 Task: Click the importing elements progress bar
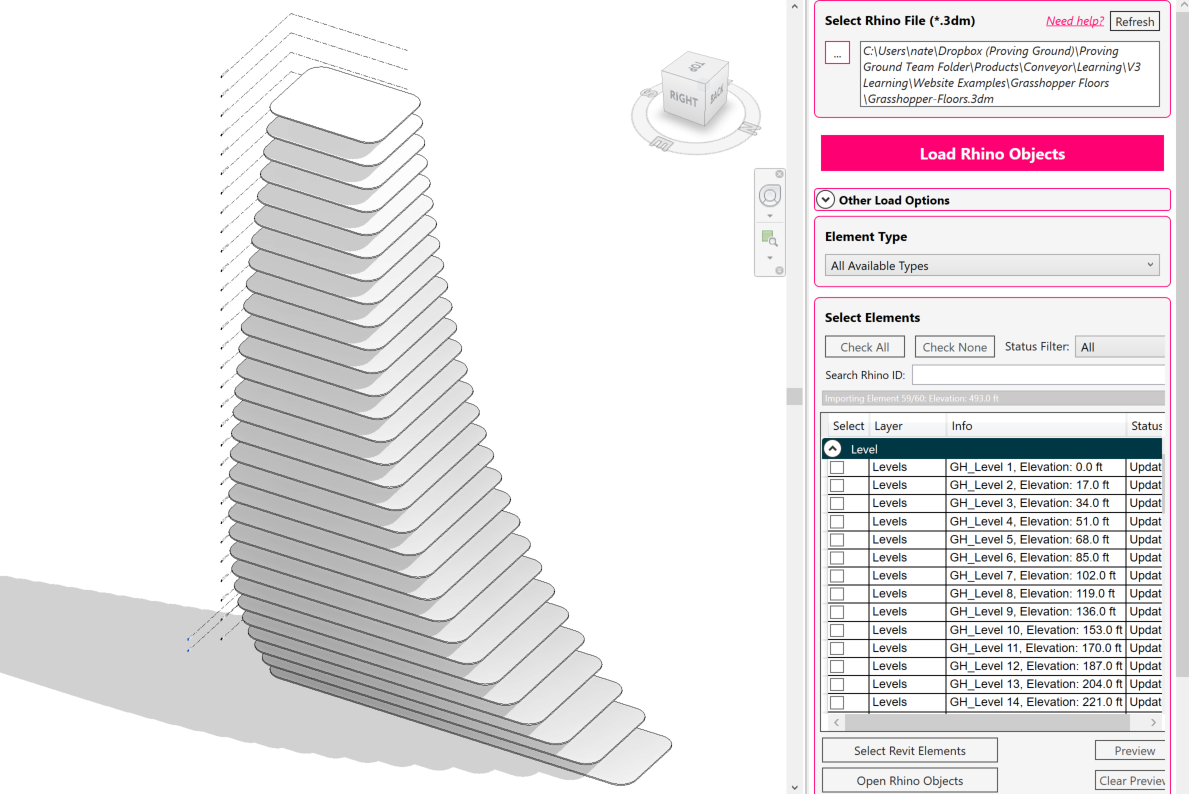point(992,397)
